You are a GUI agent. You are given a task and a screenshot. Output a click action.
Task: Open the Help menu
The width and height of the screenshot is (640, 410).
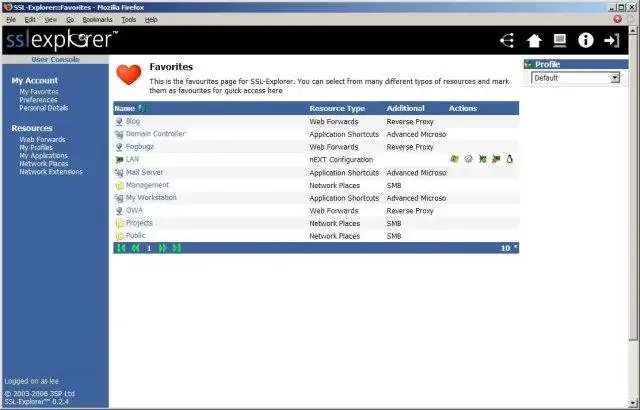(151, 20)
